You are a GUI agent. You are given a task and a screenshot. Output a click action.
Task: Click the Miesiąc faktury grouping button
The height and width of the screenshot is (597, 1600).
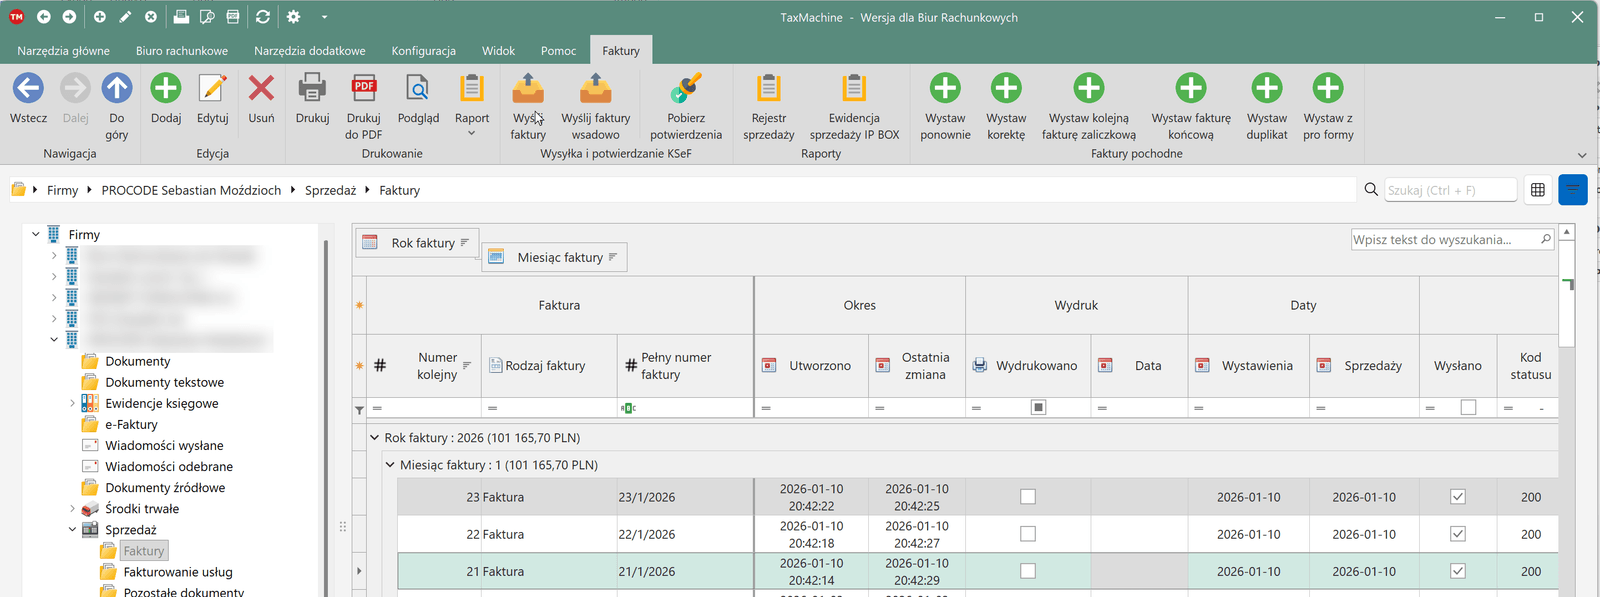(560, 257)
